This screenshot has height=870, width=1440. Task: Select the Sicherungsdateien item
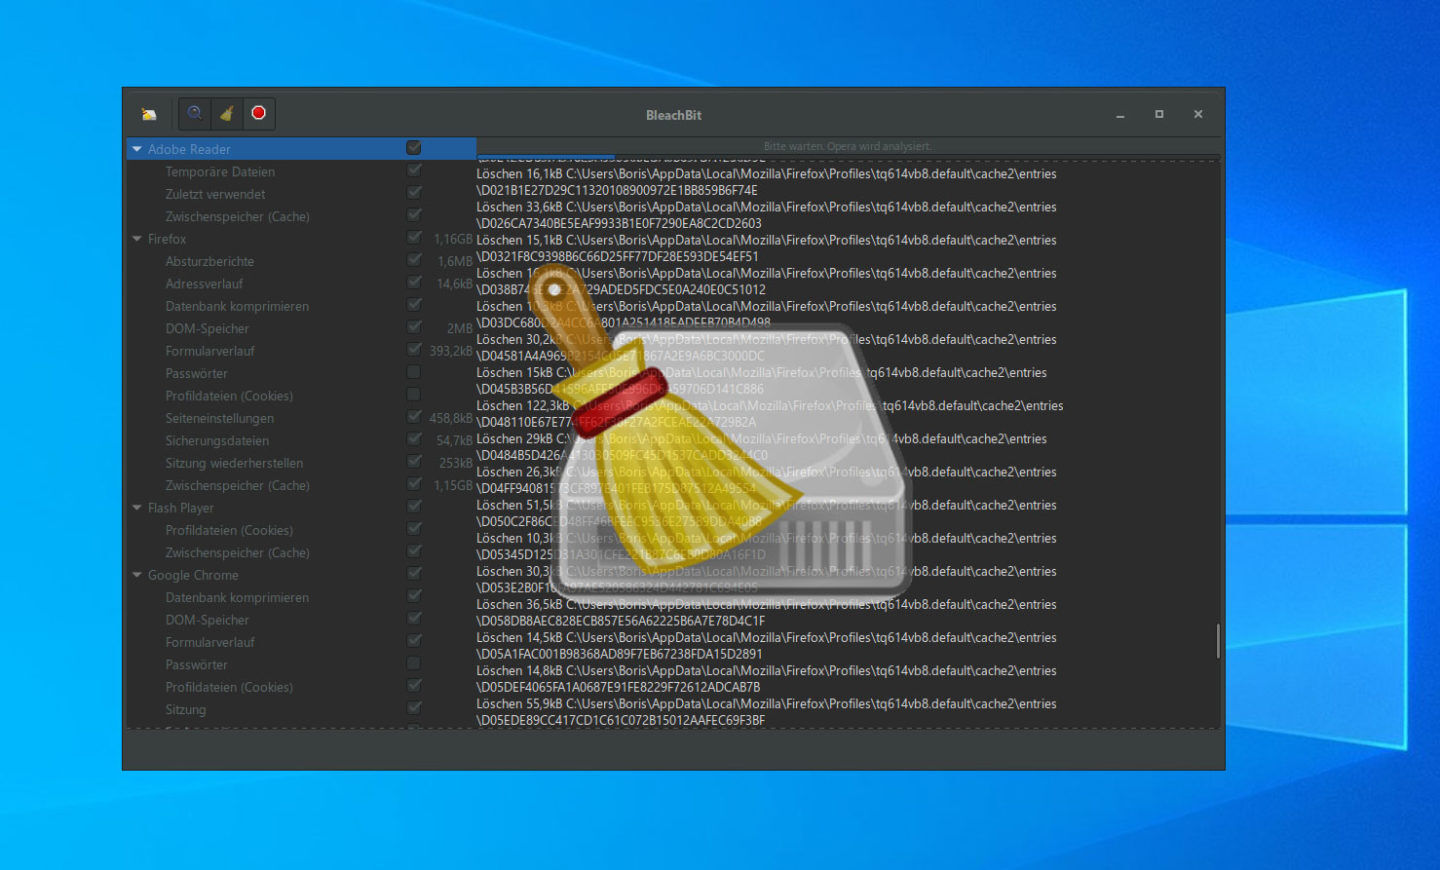coord(217,441)
